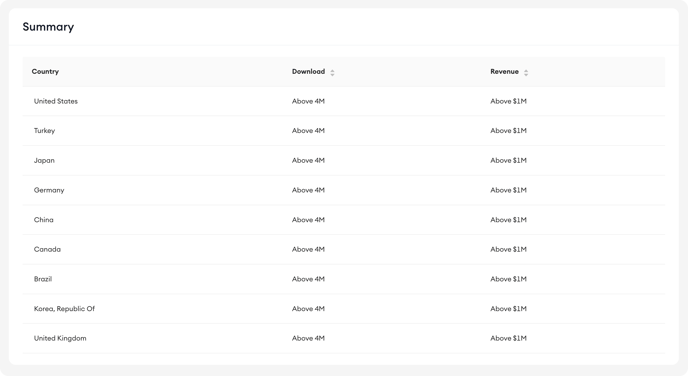Select the Japan country cell
The width and height of the screenshot is (688, 376).
[44, 161]
